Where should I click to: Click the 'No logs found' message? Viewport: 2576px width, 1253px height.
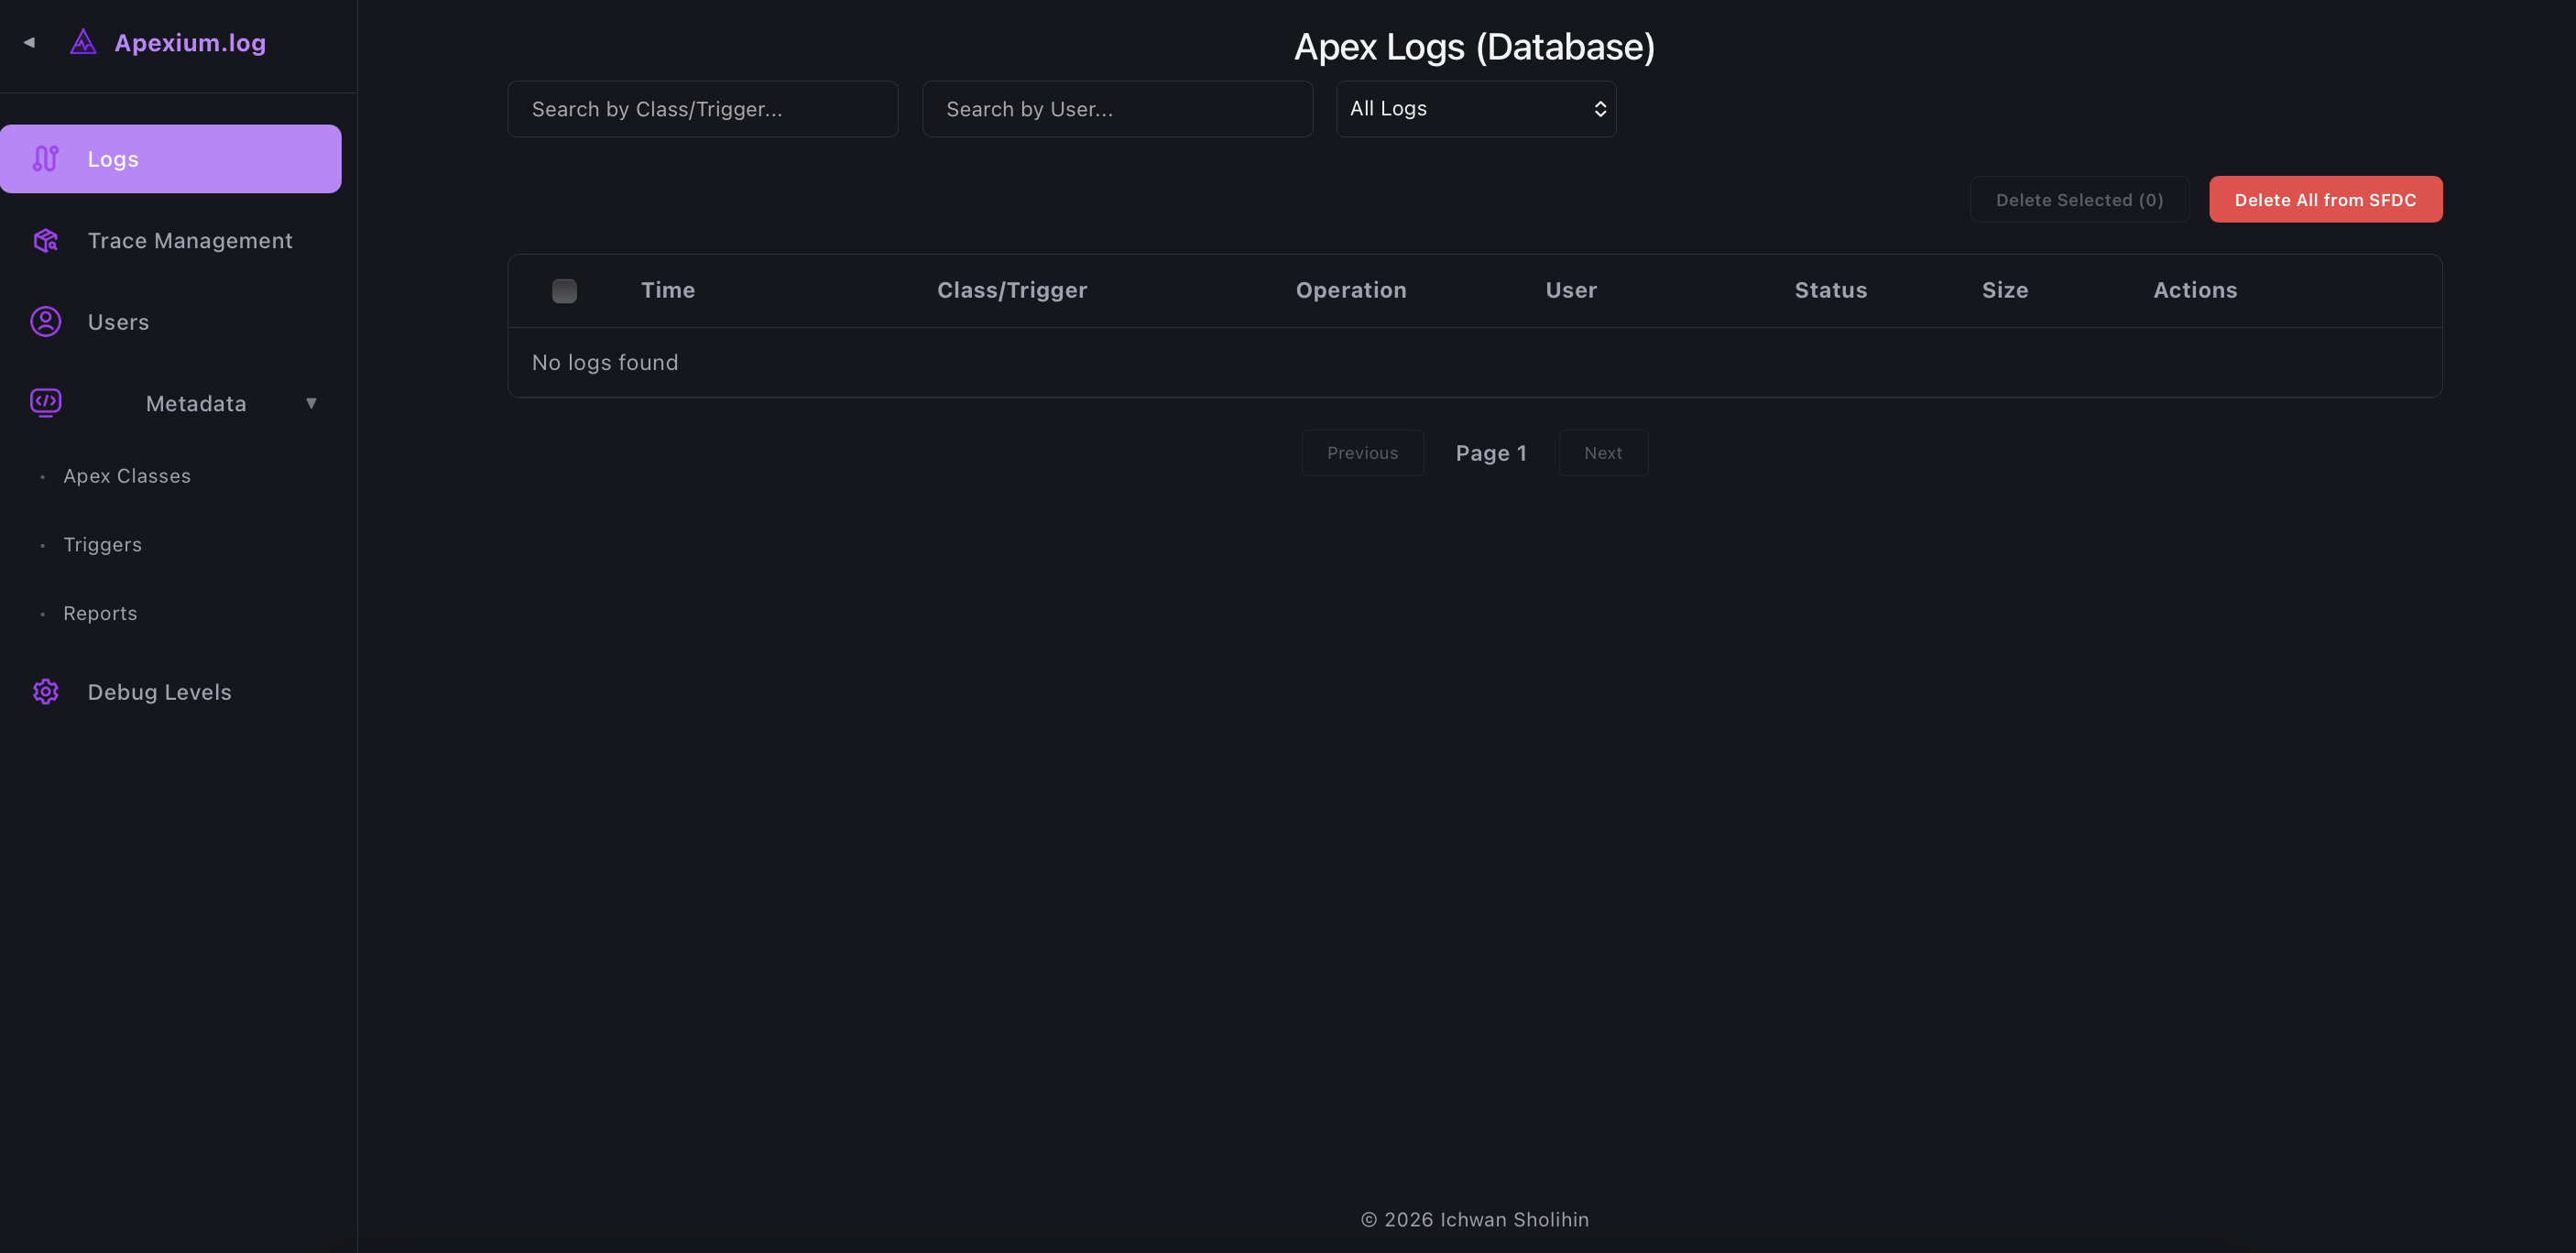[605, 362]
